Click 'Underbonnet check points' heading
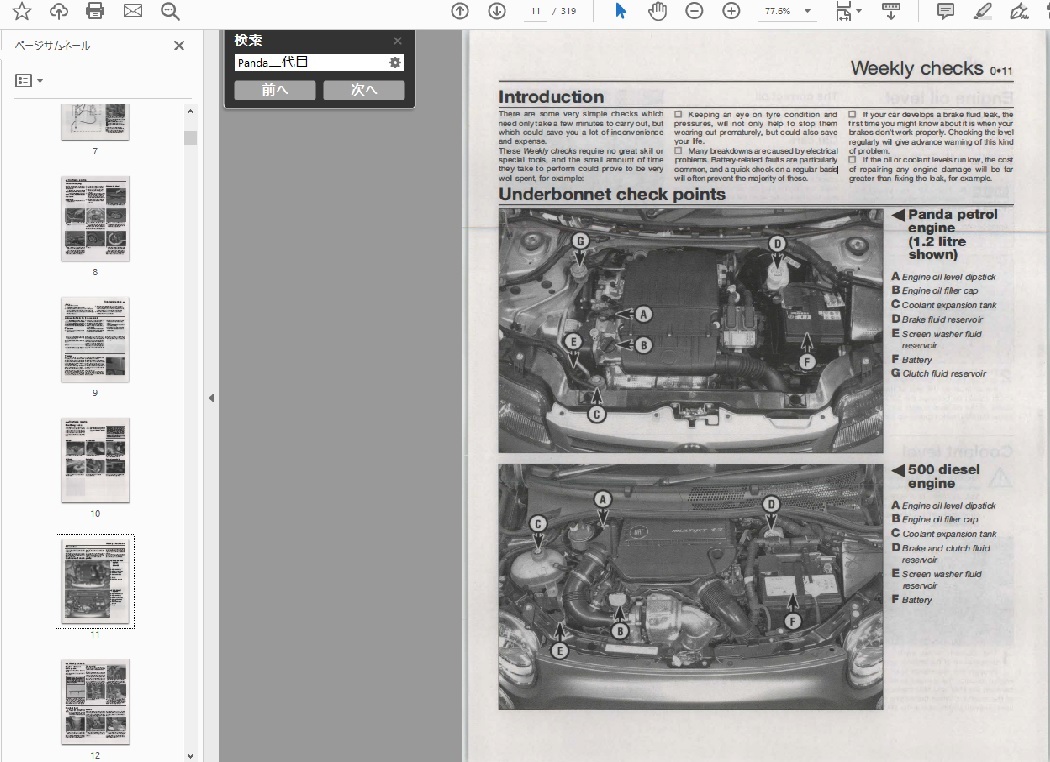The image size is (1050, 762). point(612,194)
